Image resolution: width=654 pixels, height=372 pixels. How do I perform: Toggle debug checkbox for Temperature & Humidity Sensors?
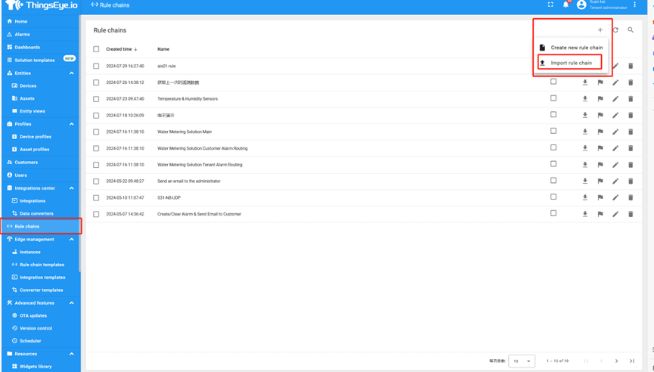point(553,98)
